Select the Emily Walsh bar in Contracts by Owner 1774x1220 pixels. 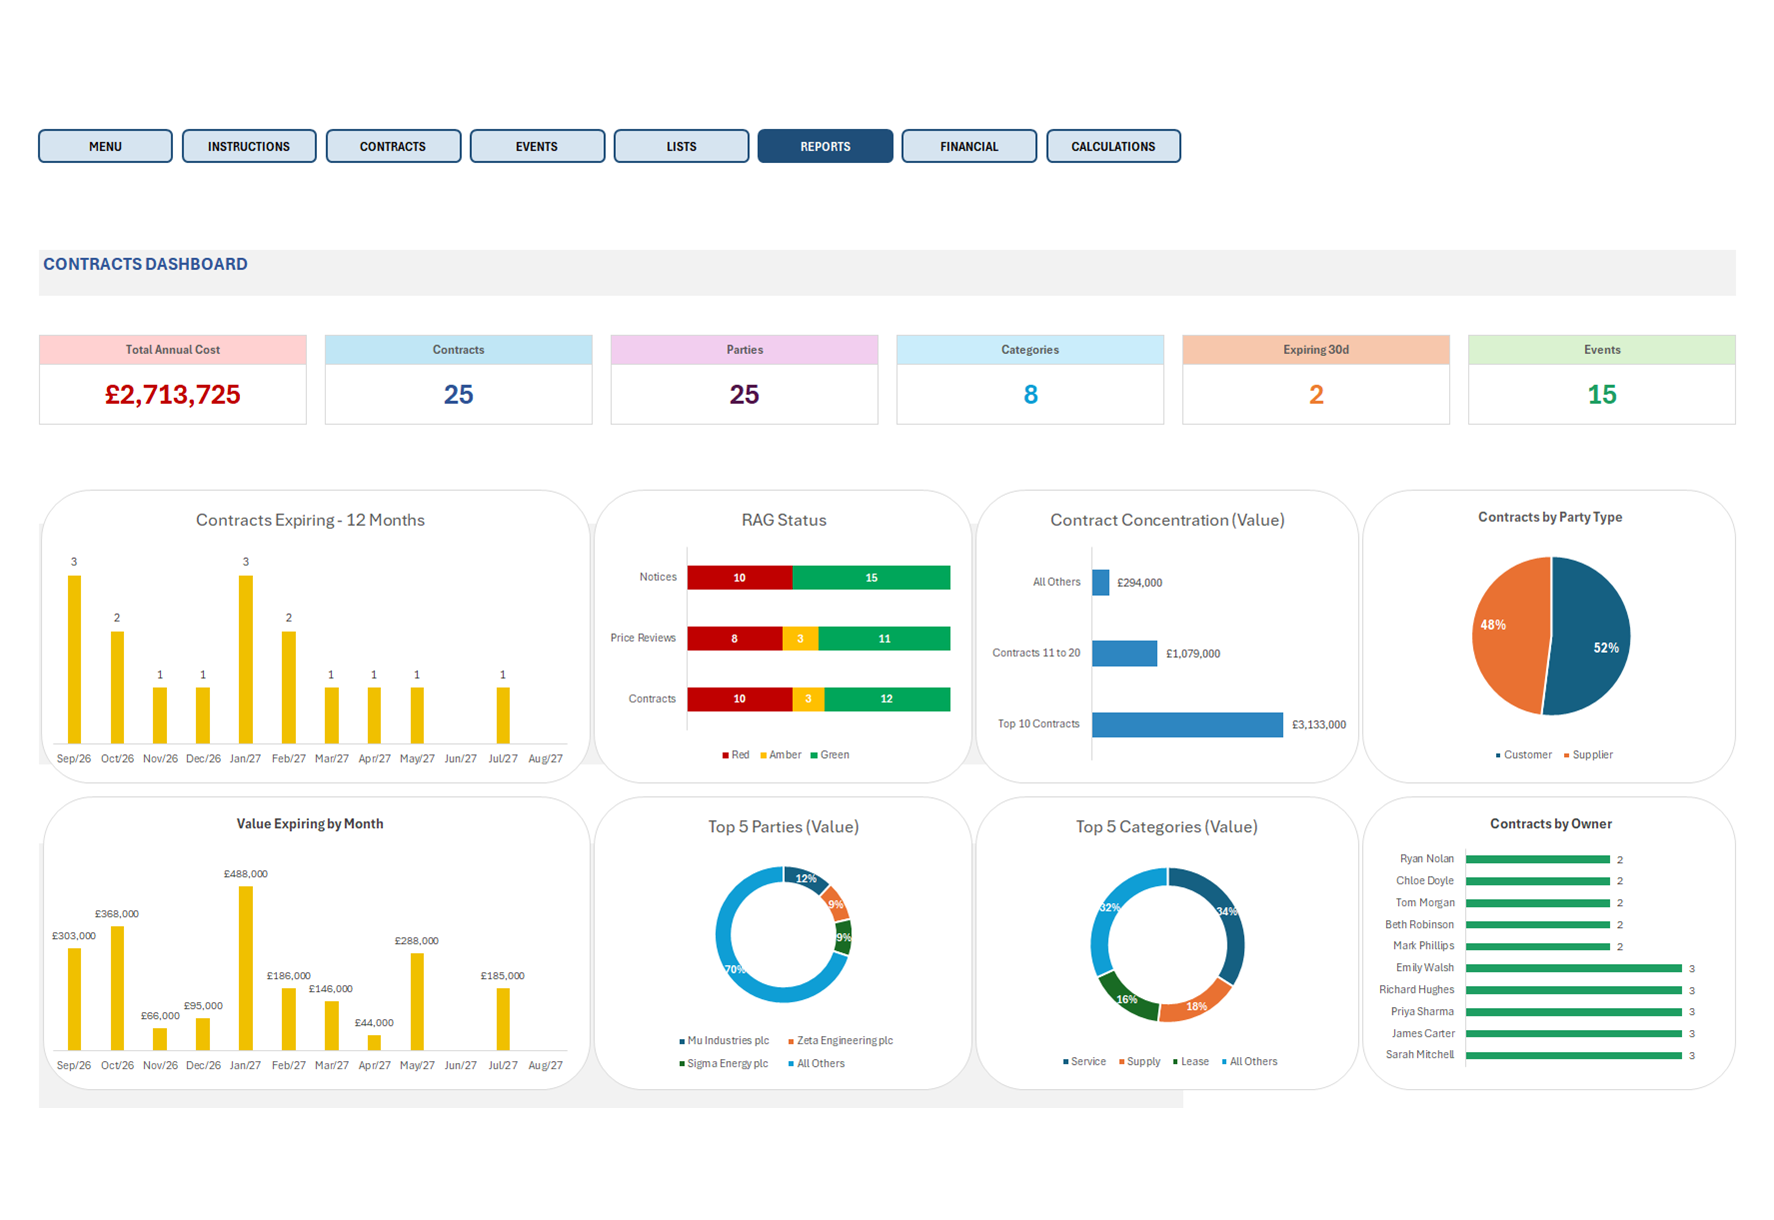pos(1574,968)
